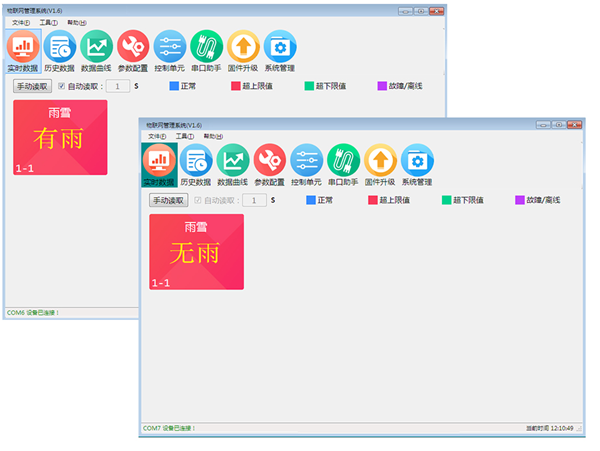Open 历史数据 icon in the back window
The height and width of the screenshot is (451, 600).
(60, 49)
